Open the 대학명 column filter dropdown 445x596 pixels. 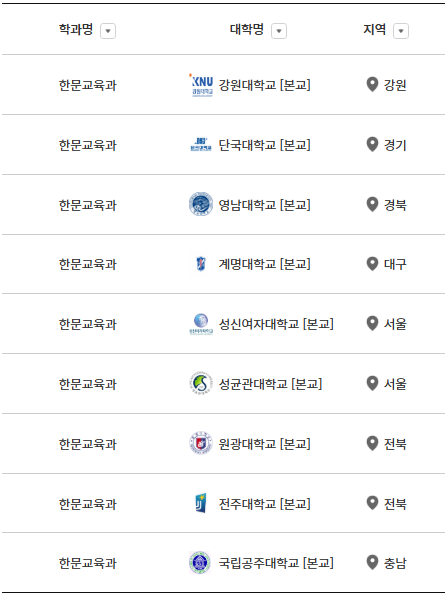point(279,31)
